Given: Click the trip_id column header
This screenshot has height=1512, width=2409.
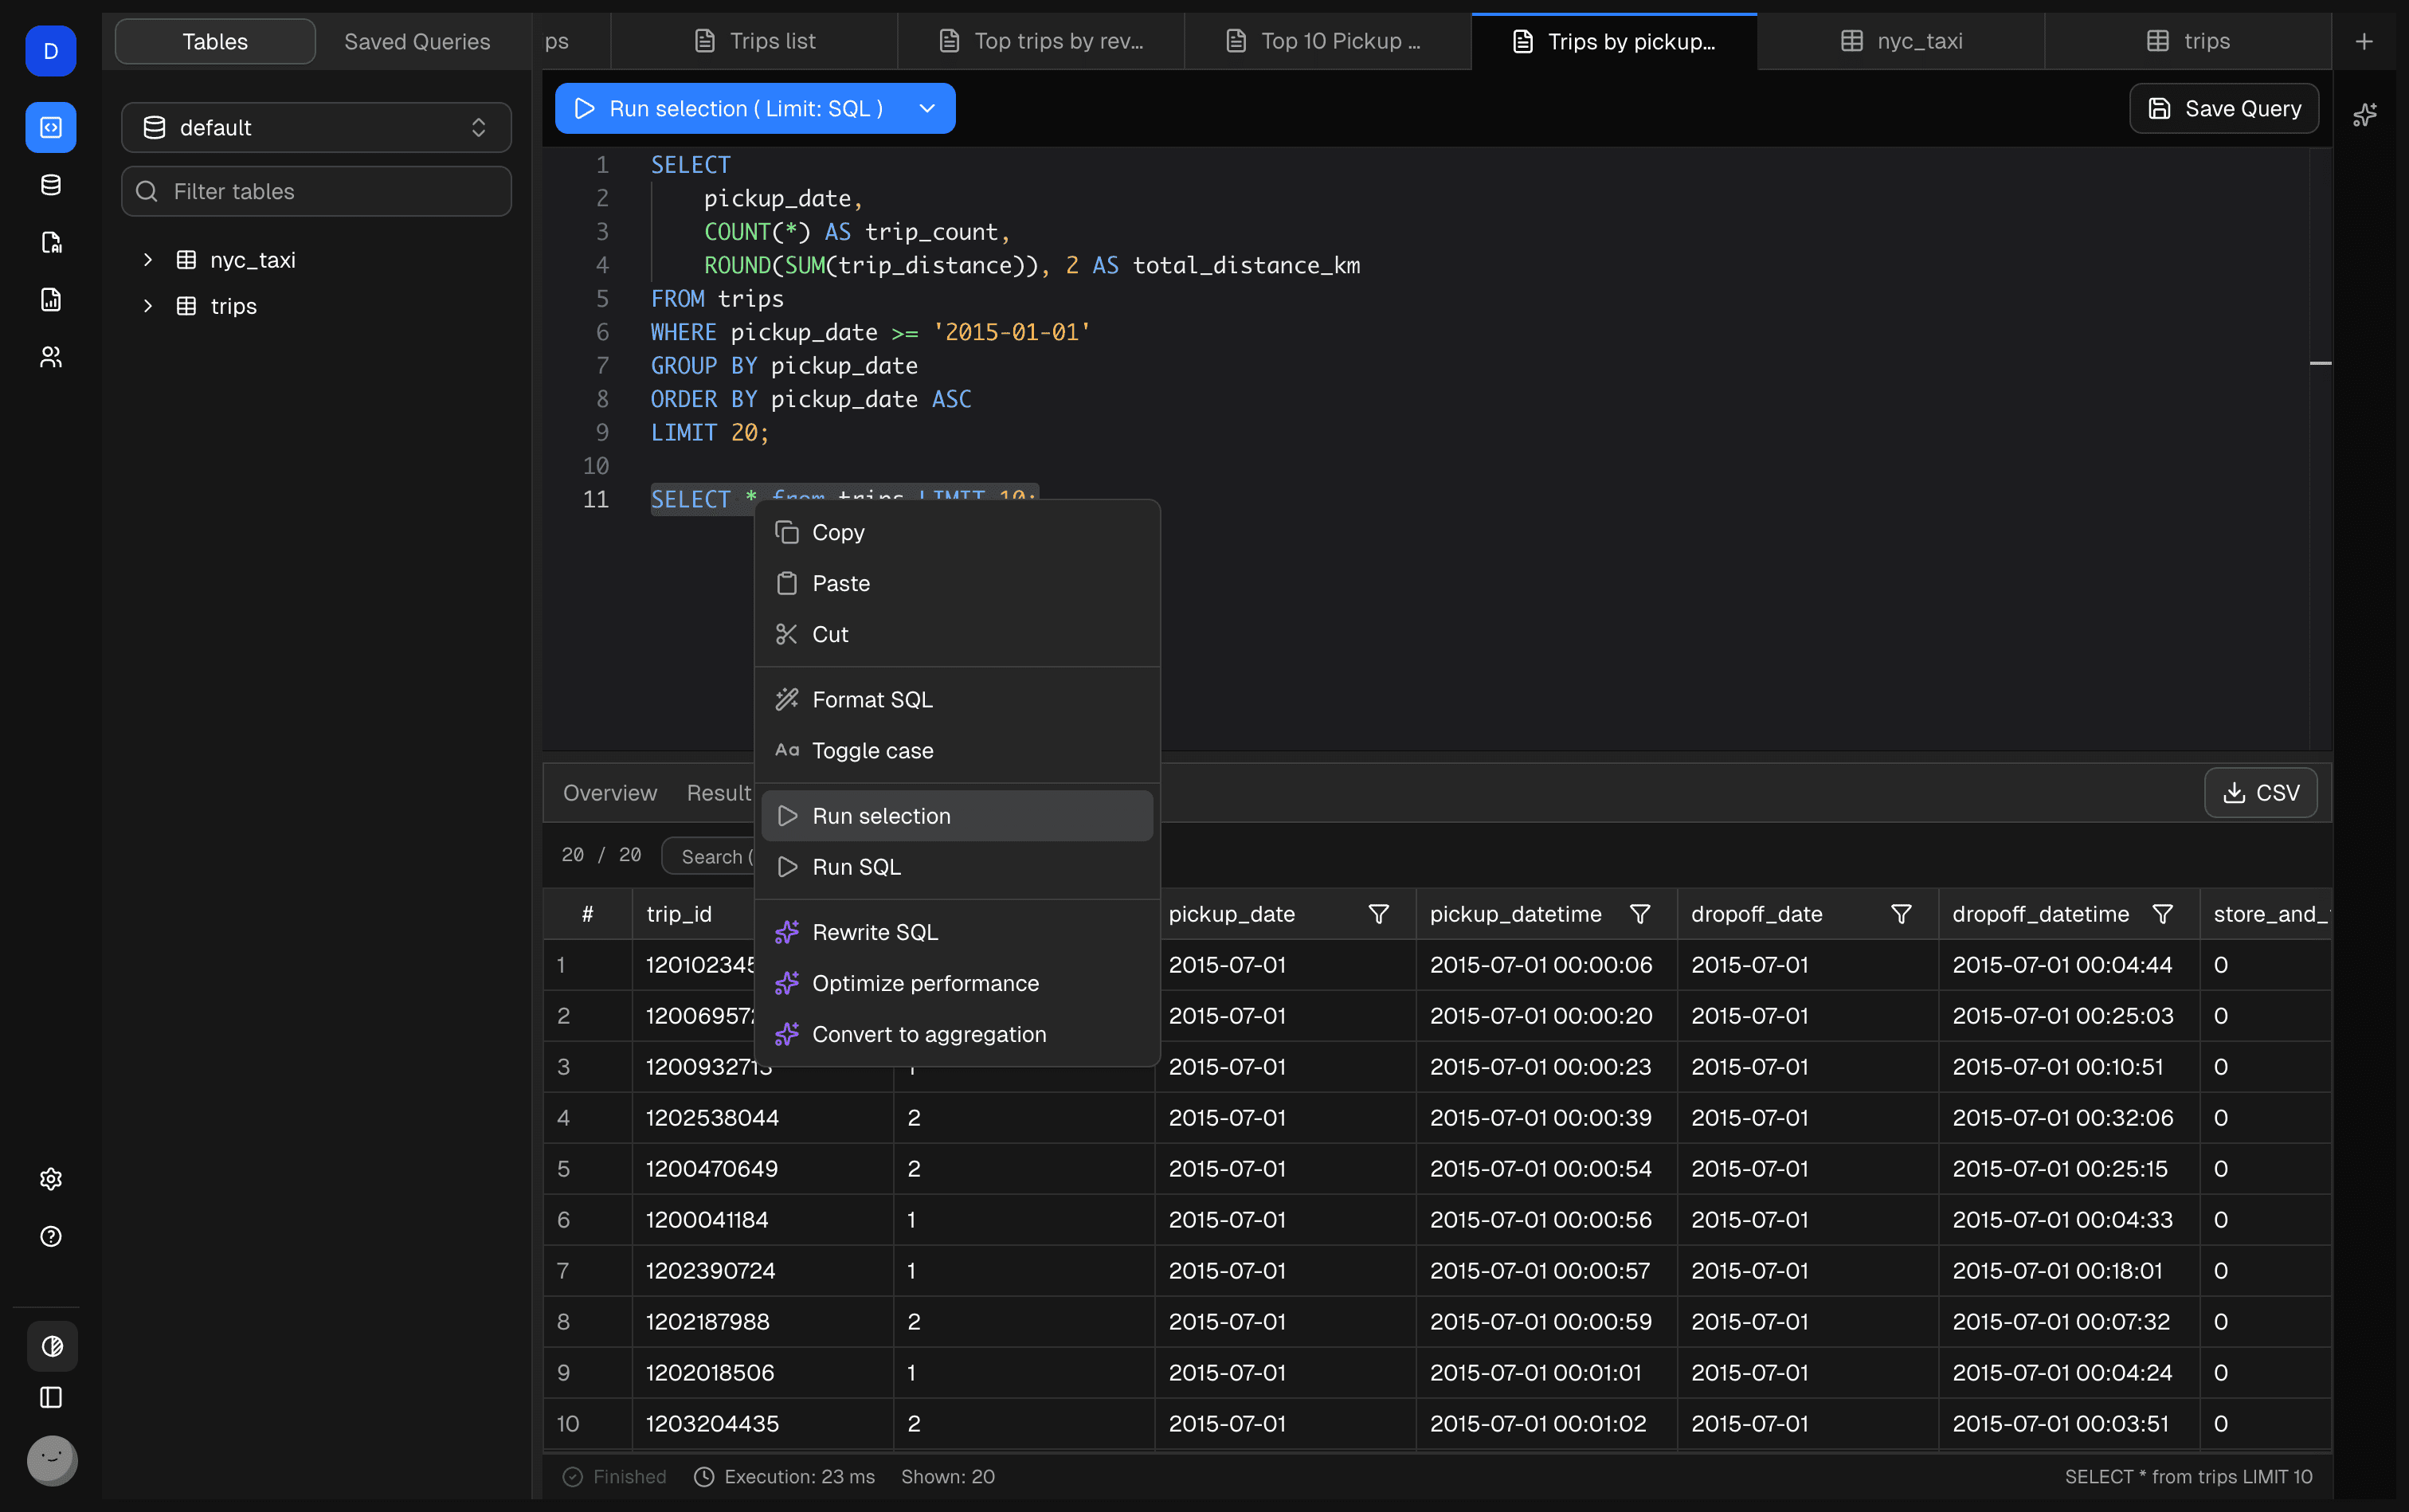Looking at the screenshot, I should tap(679, 914).
